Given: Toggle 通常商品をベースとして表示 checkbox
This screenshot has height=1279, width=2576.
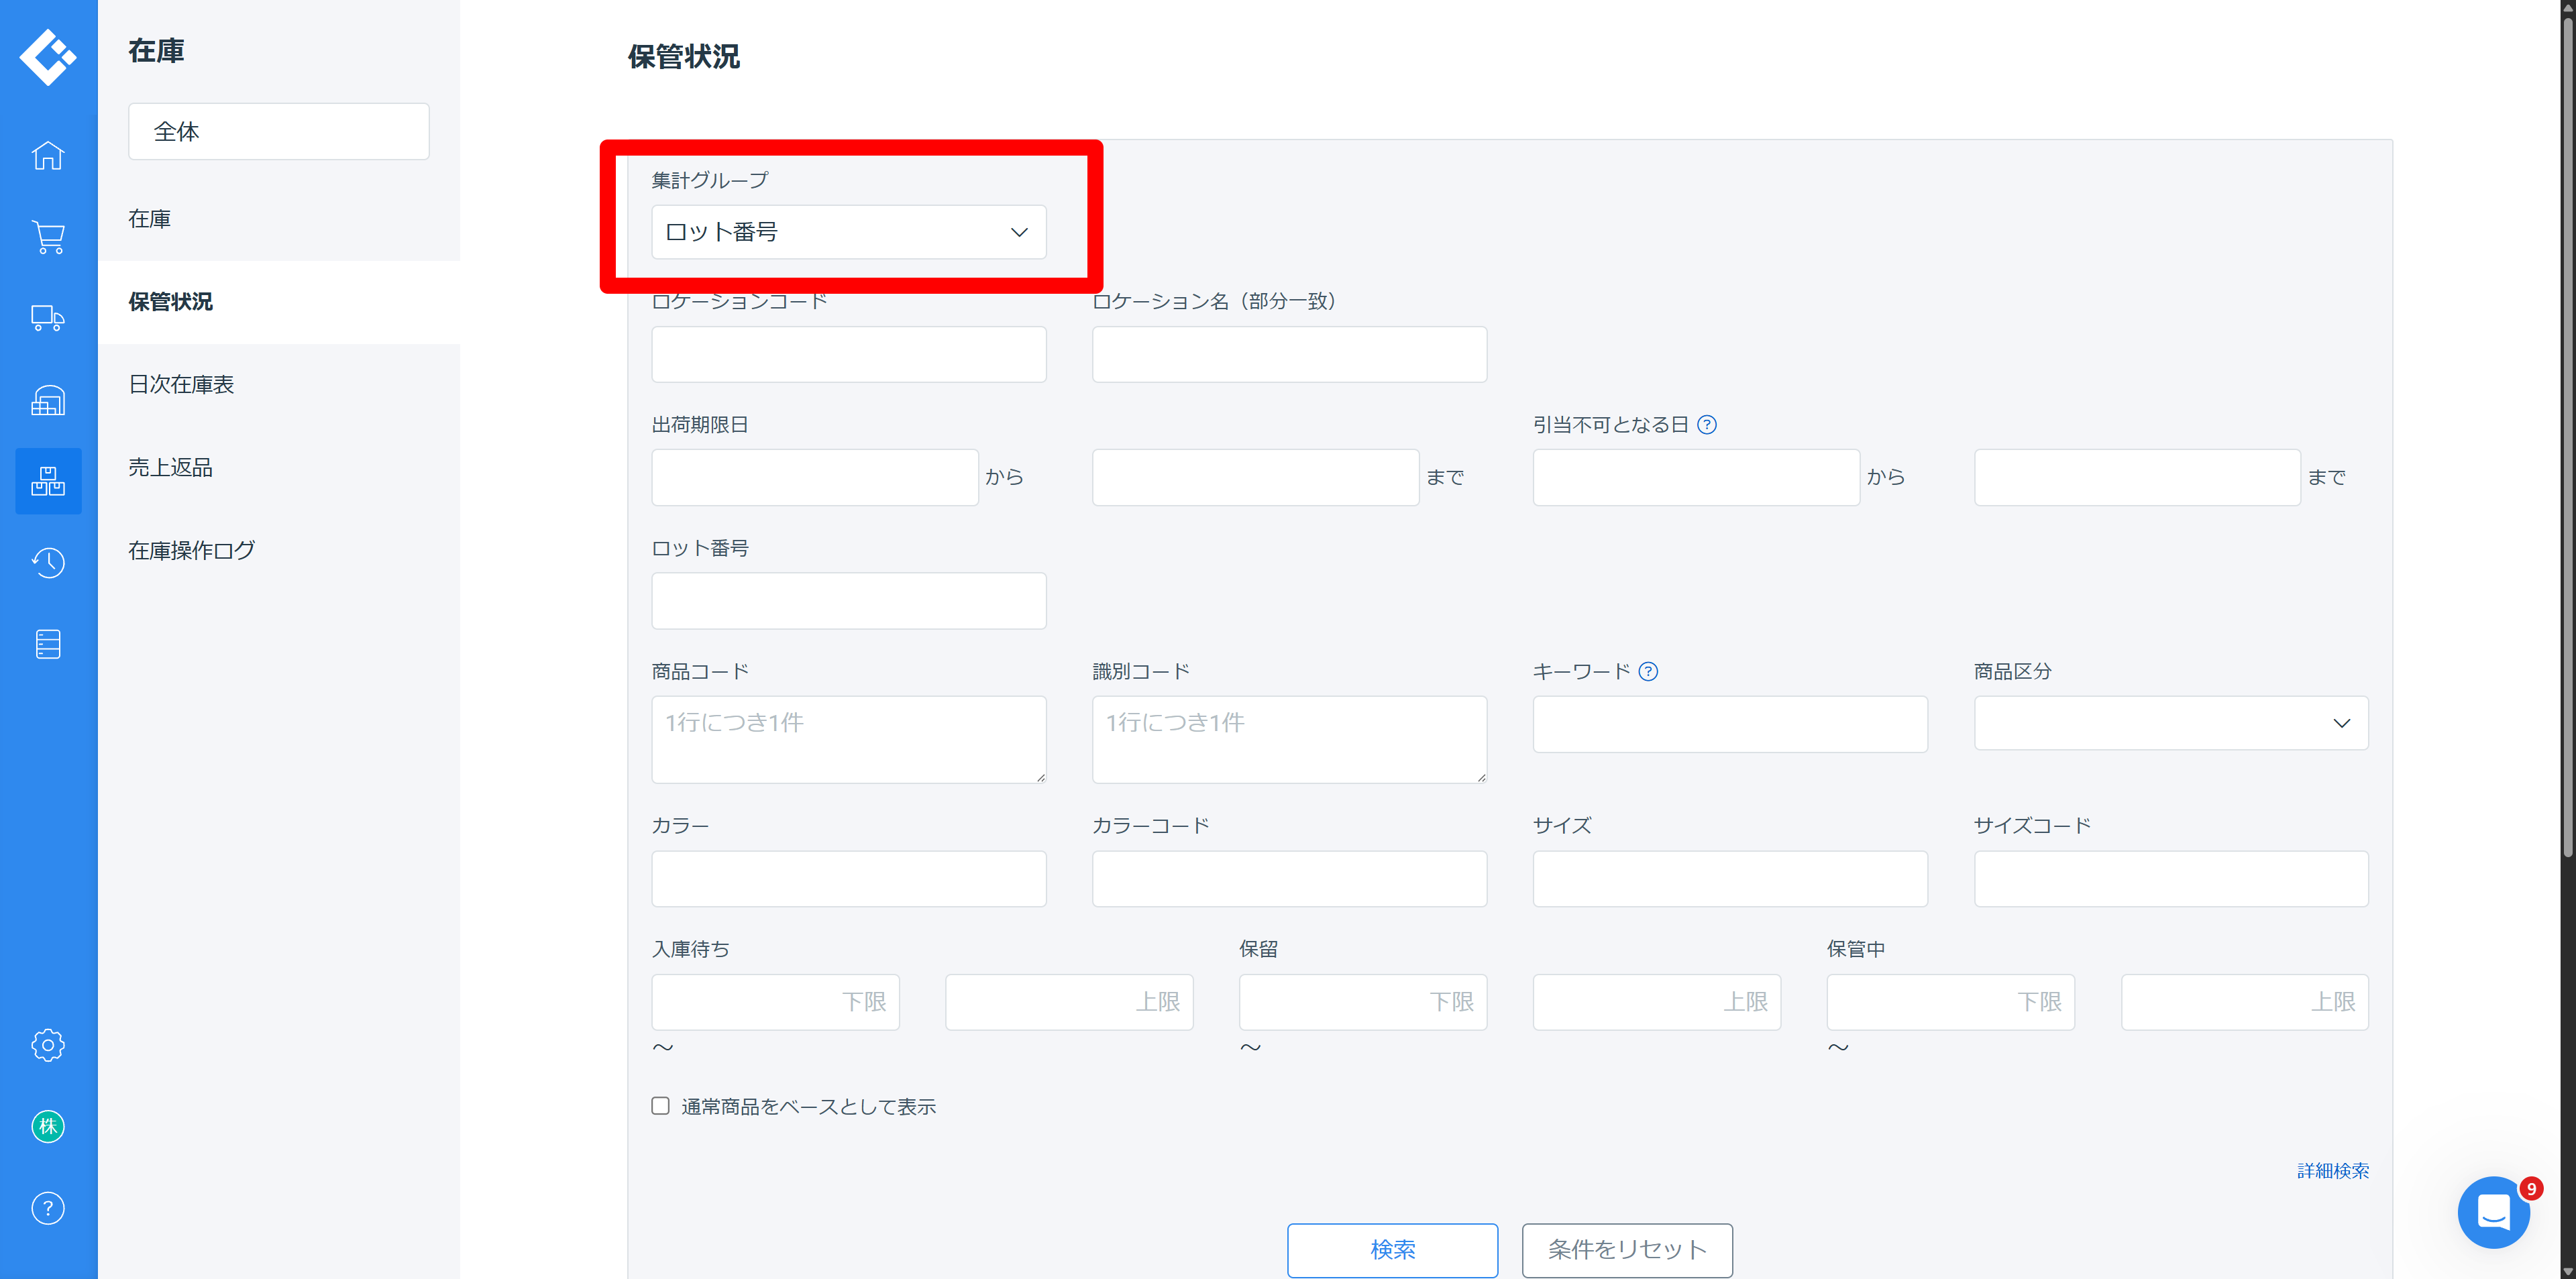Looking at the screenshot, I should point(660,1106).
